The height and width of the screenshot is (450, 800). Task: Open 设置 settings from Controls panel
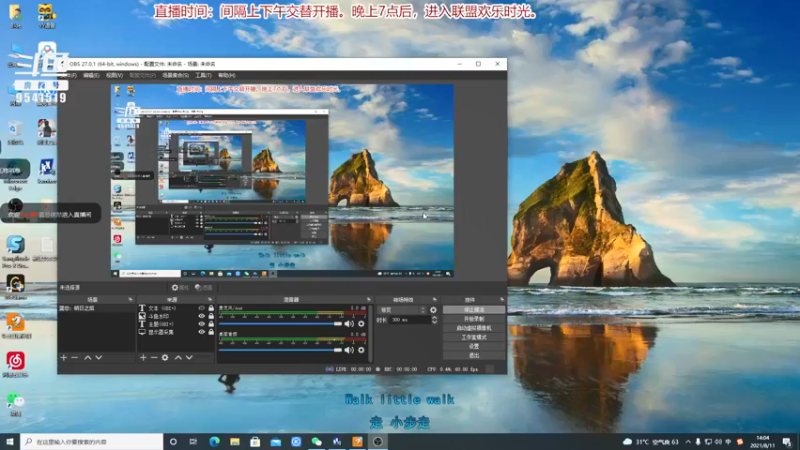coord(474,346)
